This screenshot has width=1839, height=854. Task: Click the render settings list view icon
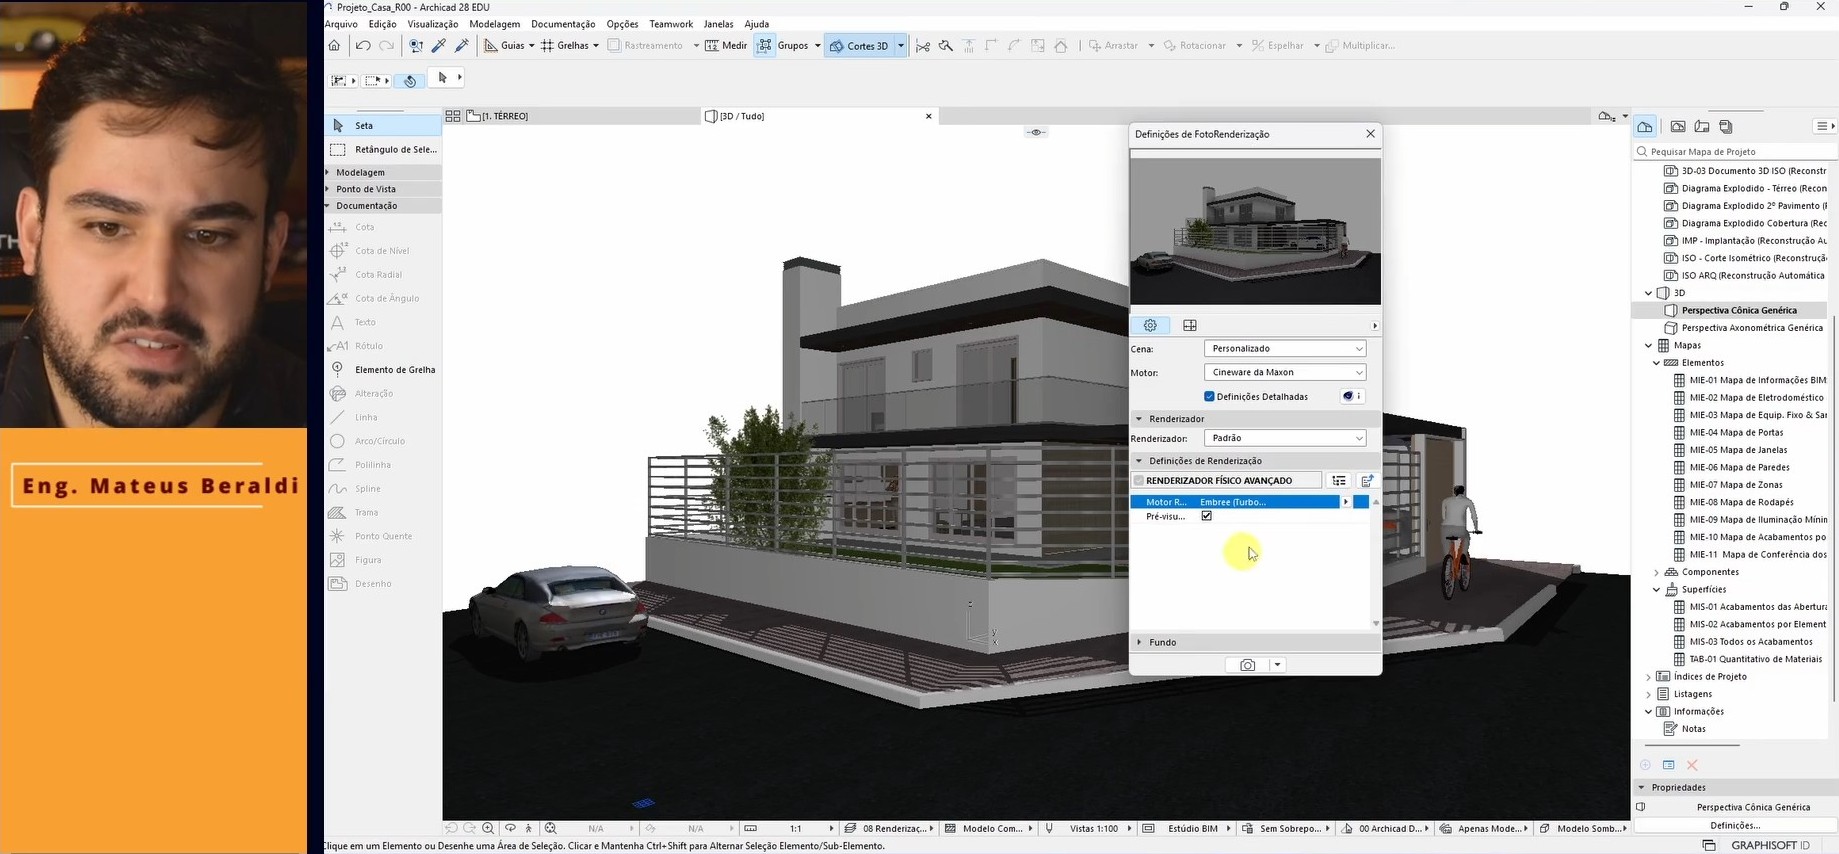(x=1339, y=481)
